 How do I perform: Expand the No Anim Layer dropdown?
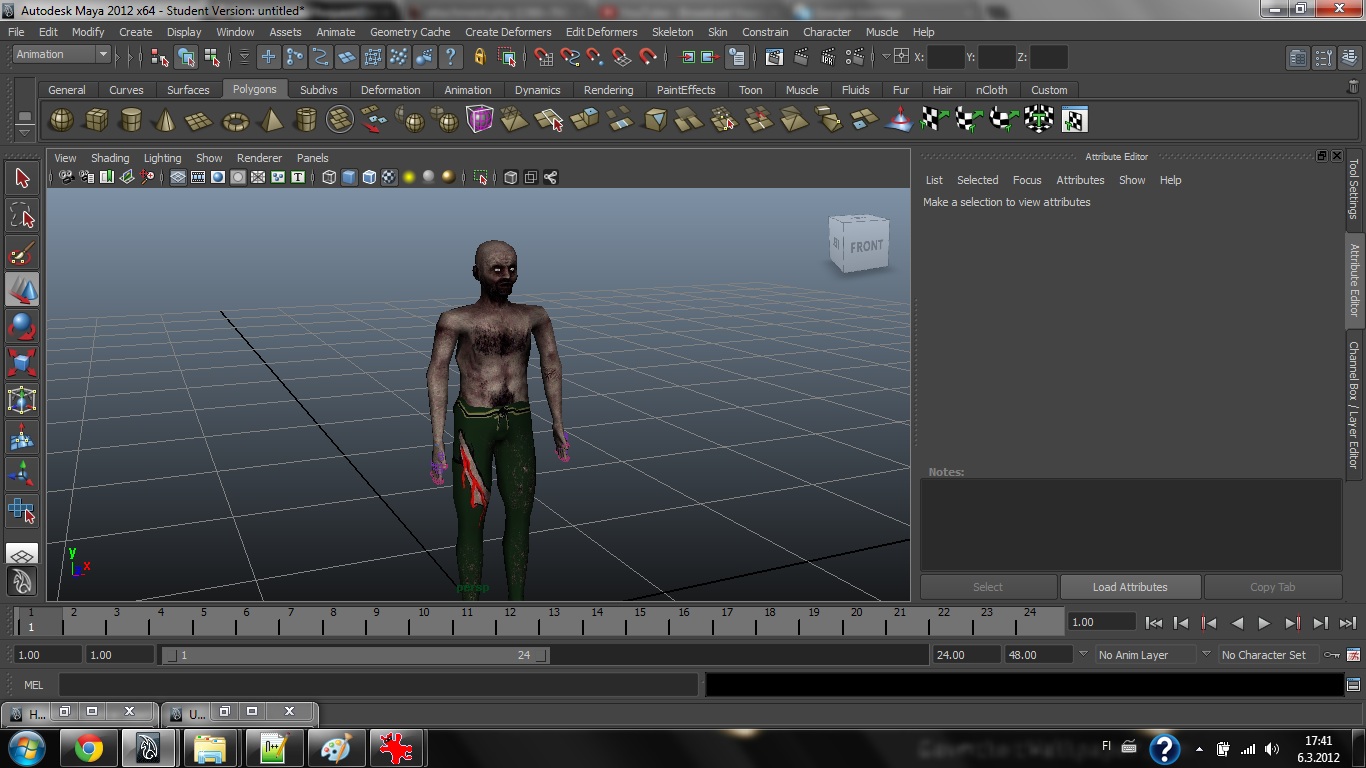click(1142, 655)
